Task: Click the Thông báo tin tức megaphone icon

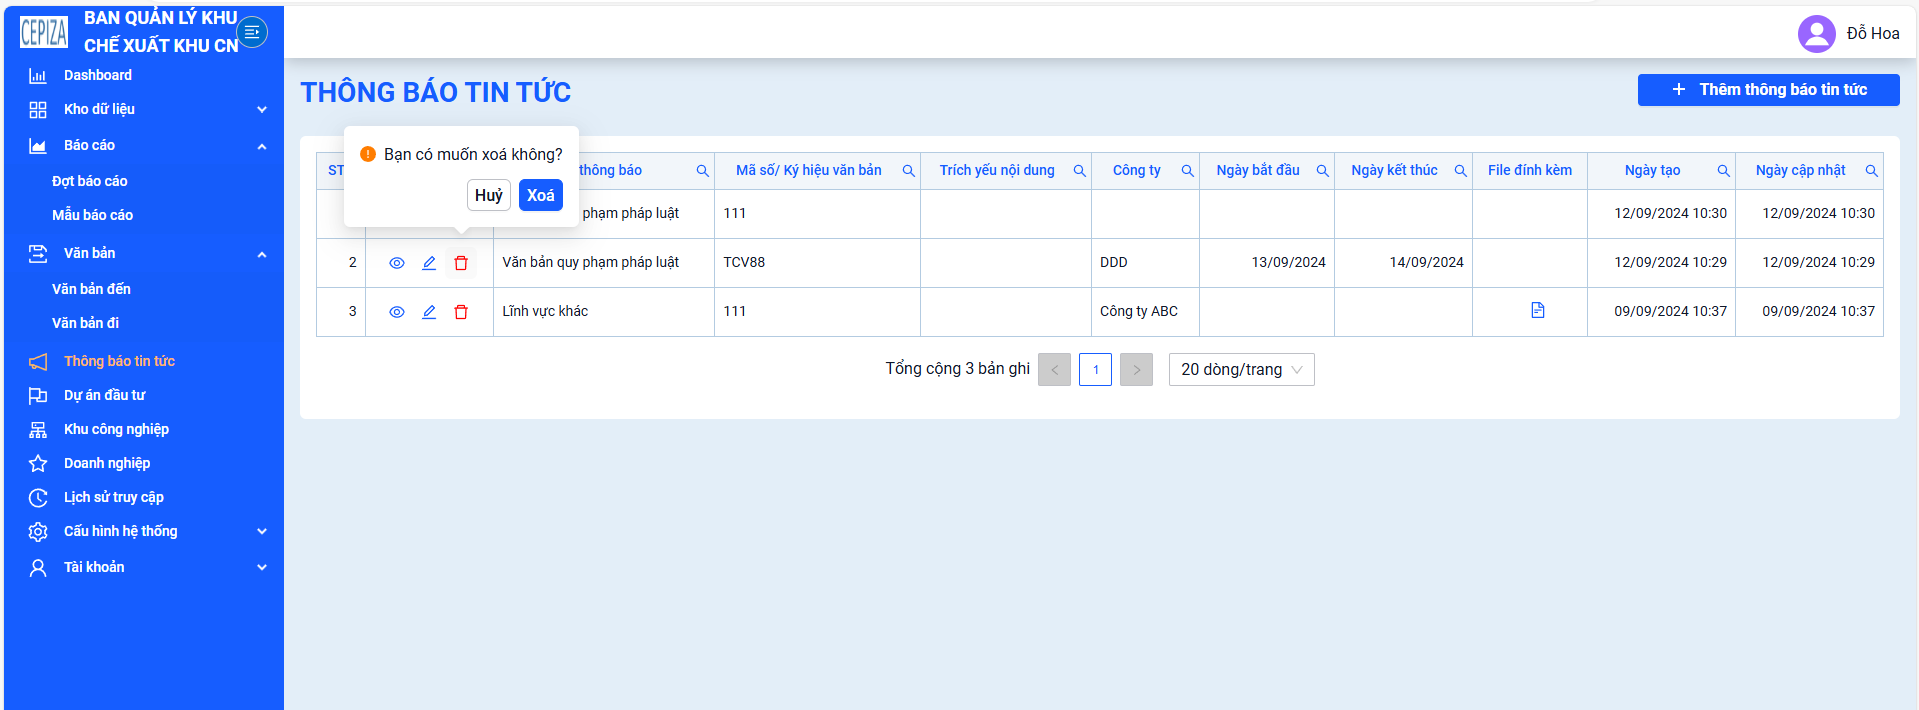Action: pos(38,362)
